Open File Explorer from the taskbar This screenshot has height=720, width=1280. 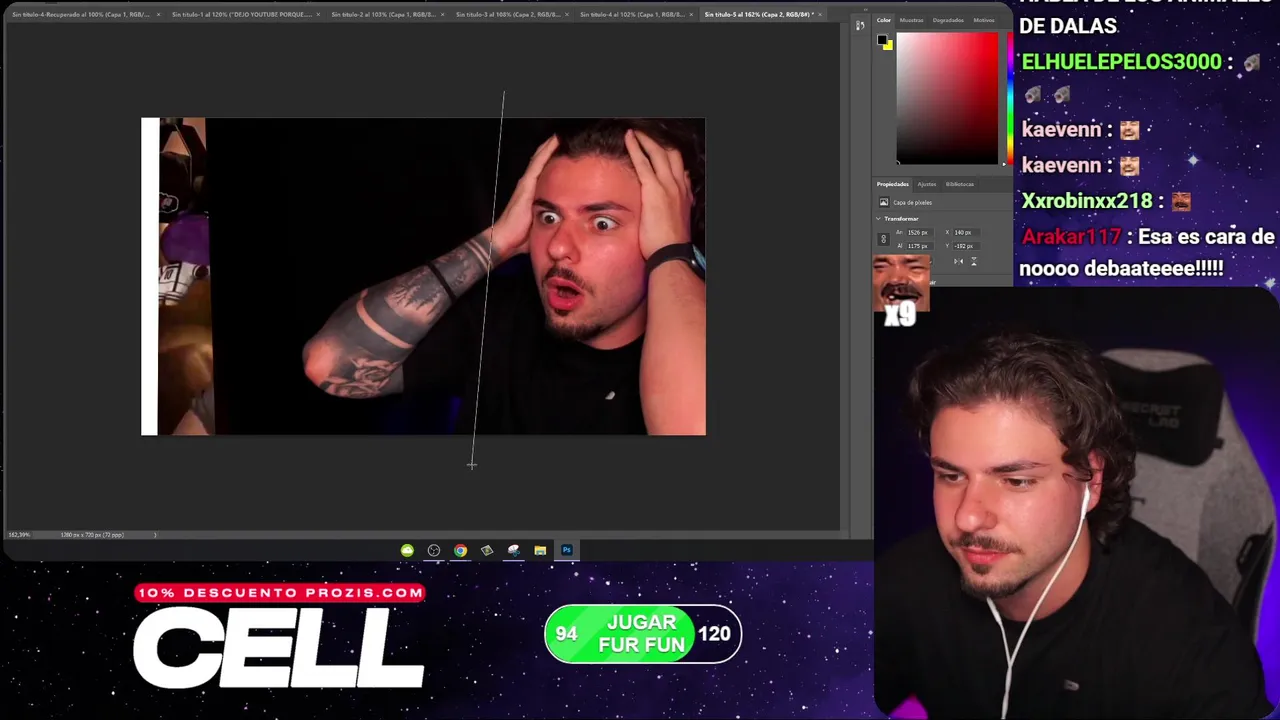coord(540,550)
